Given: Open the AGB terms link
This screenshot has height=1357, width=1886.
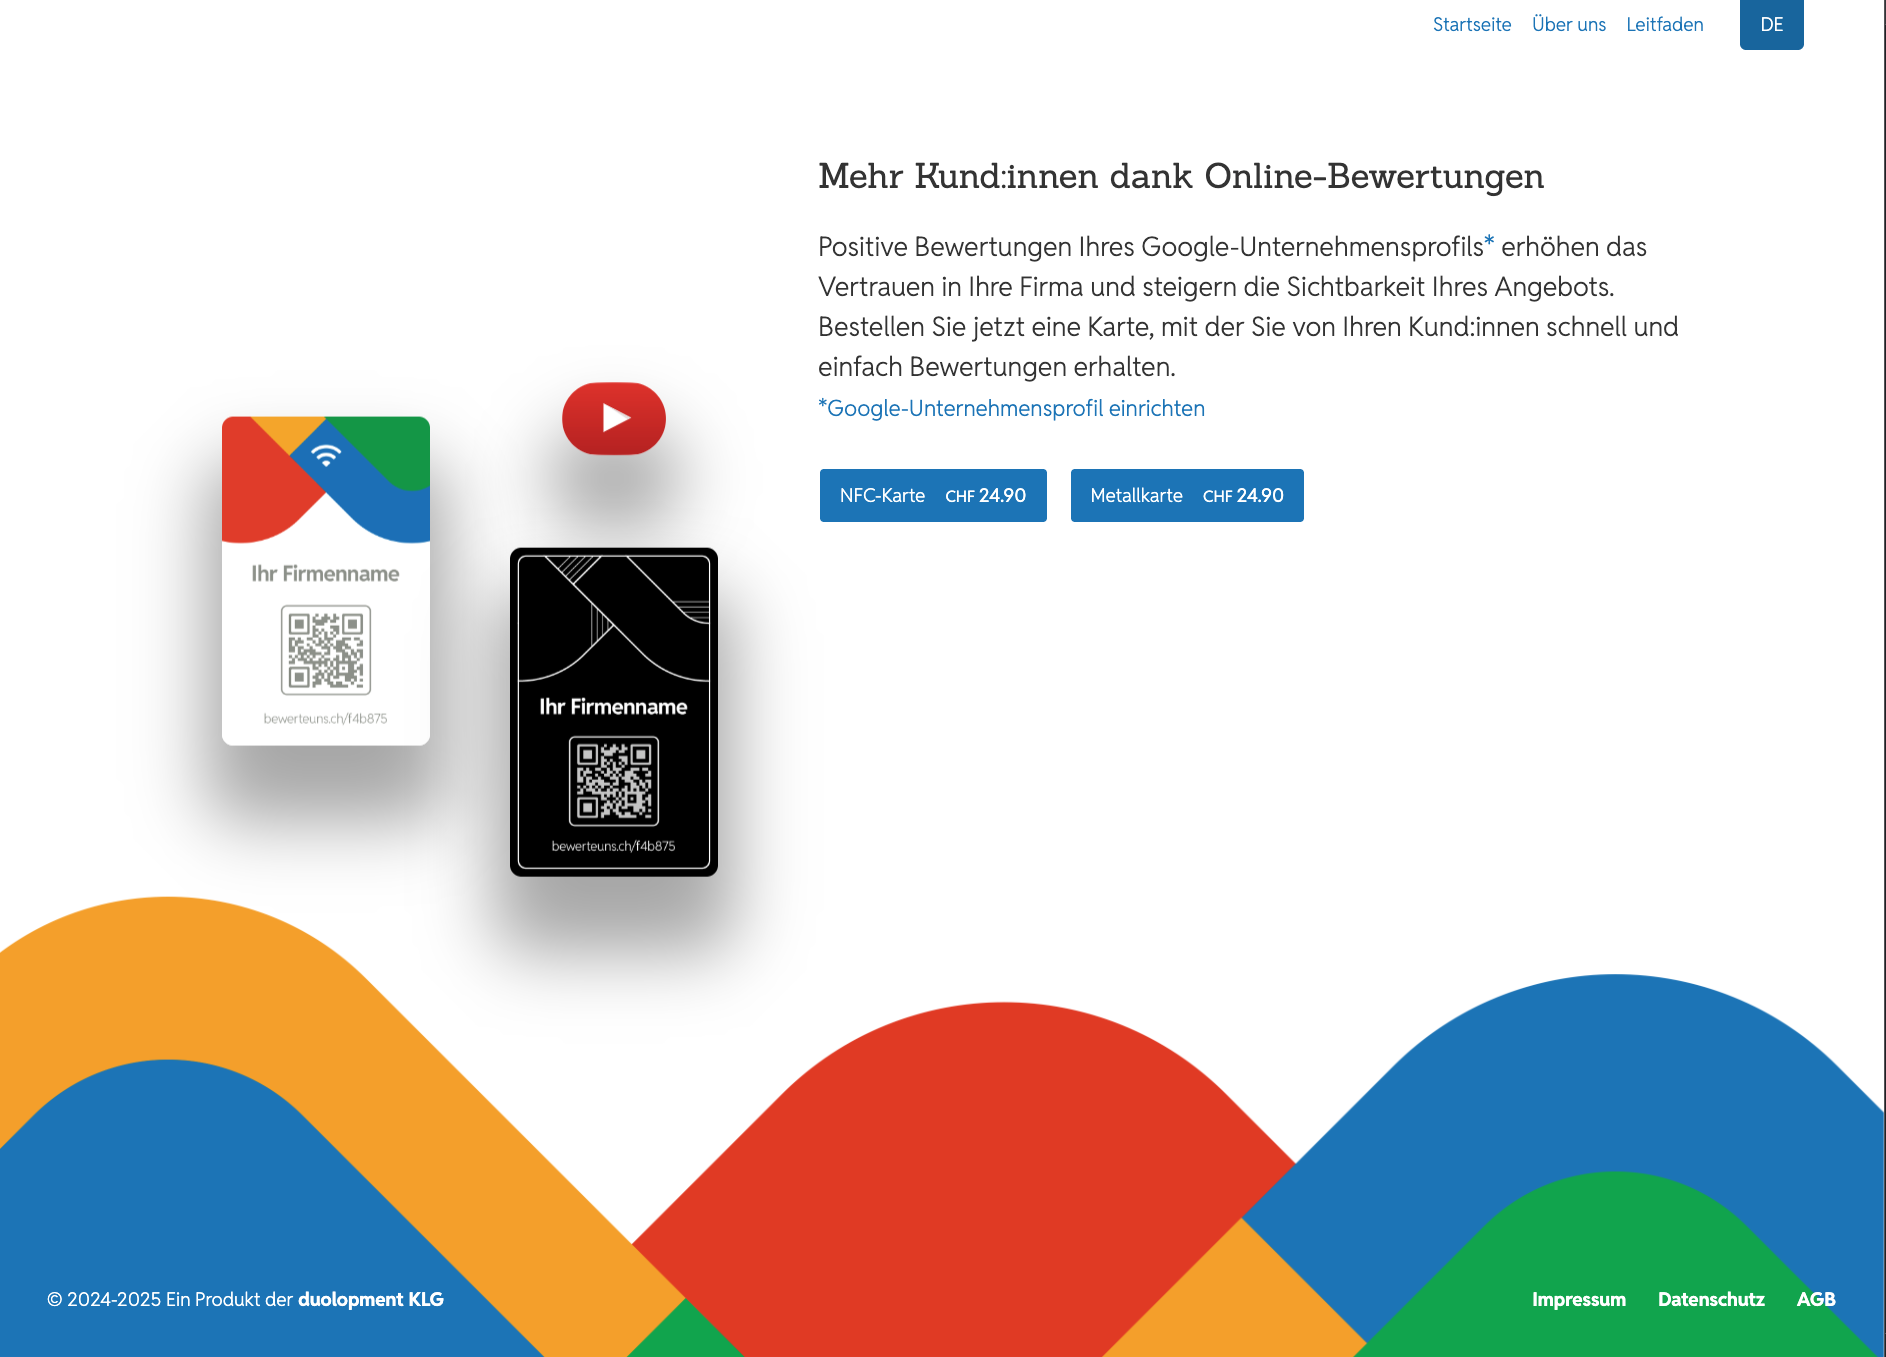Looking at the screenshot, I should click(x=1815, y=1299).
